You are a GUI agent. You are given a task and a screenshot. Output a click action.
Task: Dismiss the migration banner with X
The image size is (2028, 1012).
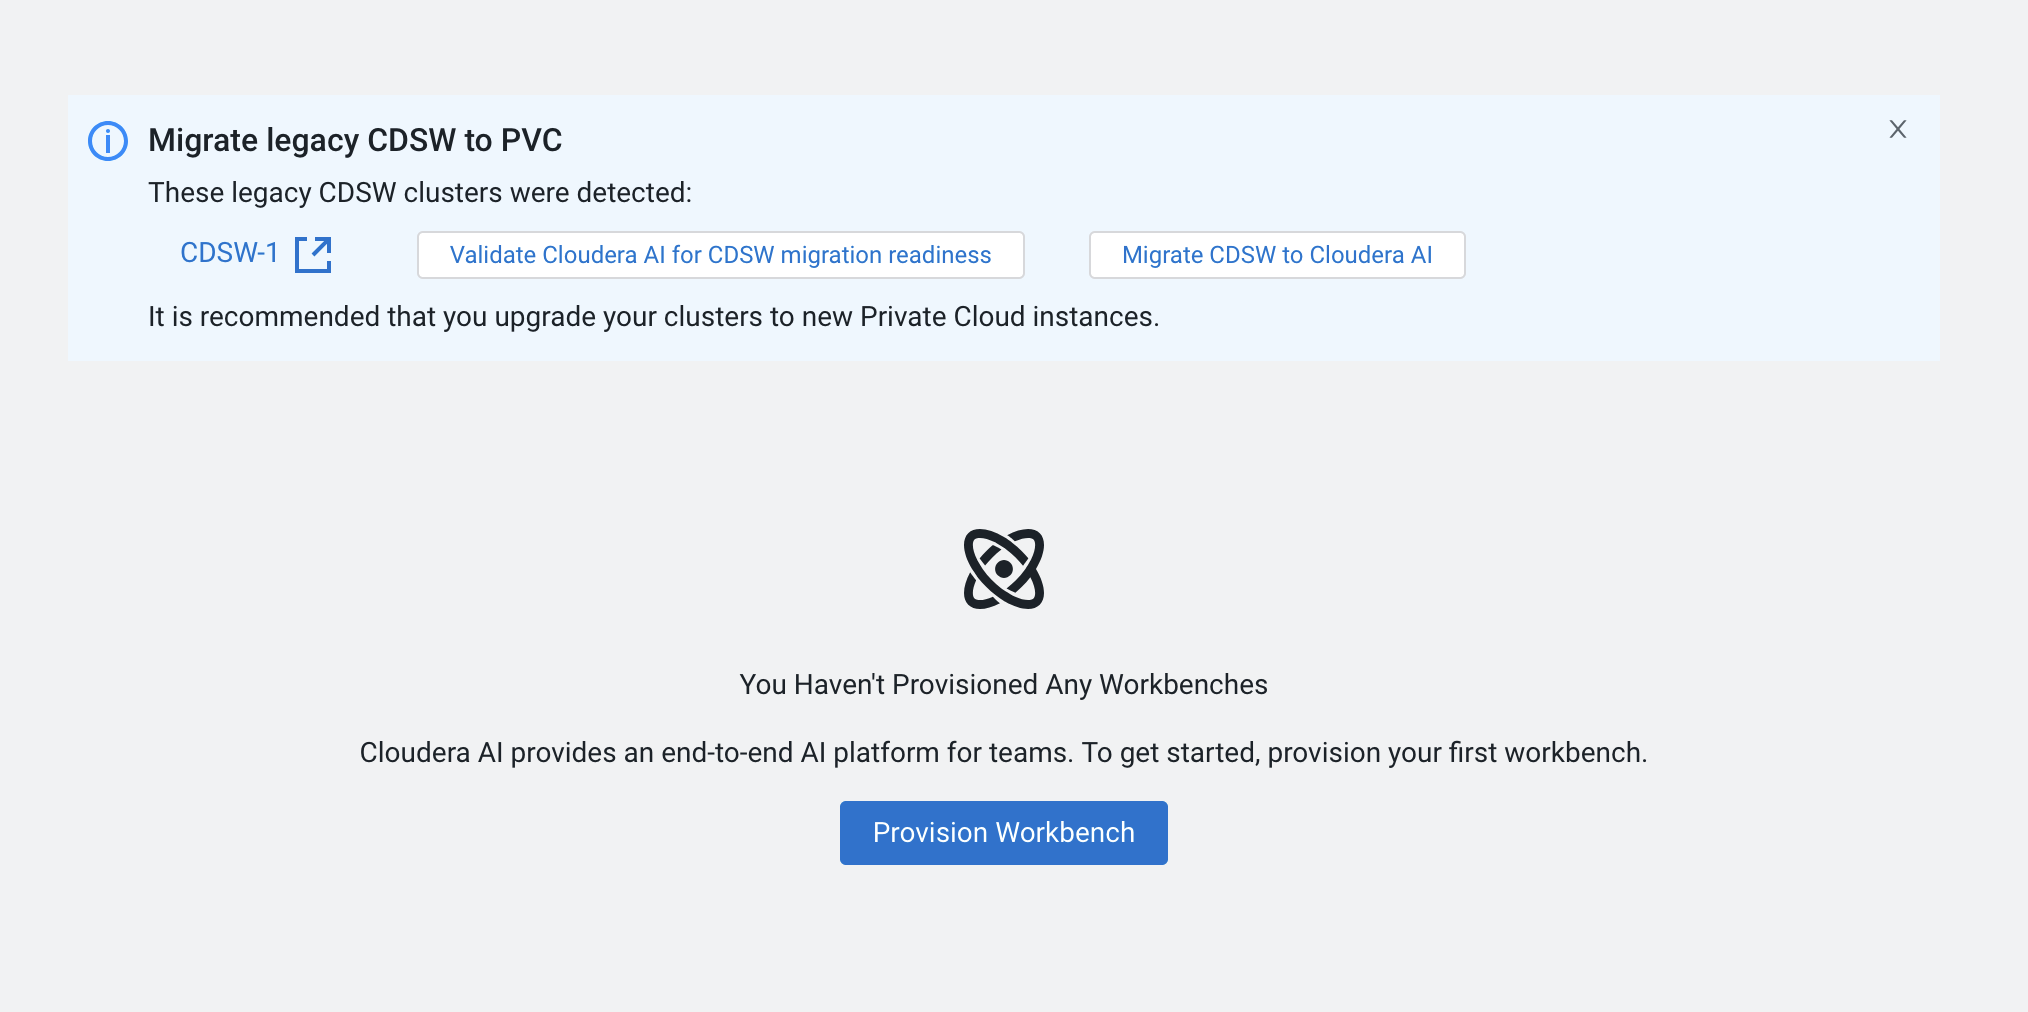[x=1897, y=129]
